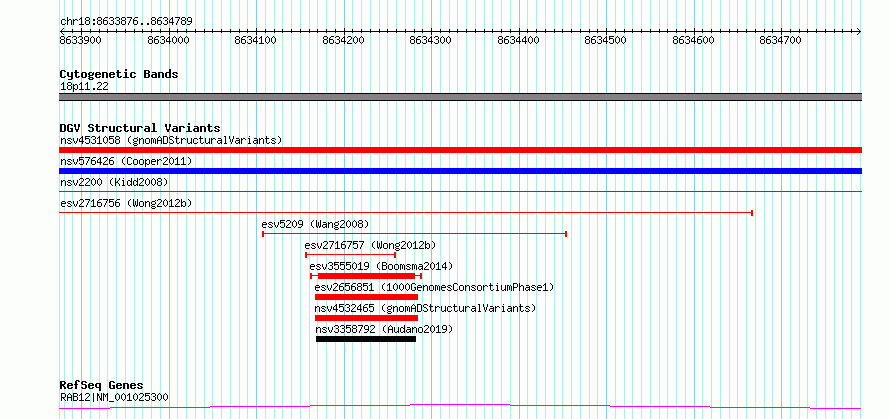Open the esv5209 (Wang2008) label
This screenshot has width=890, height=419.
pos(316,224)
